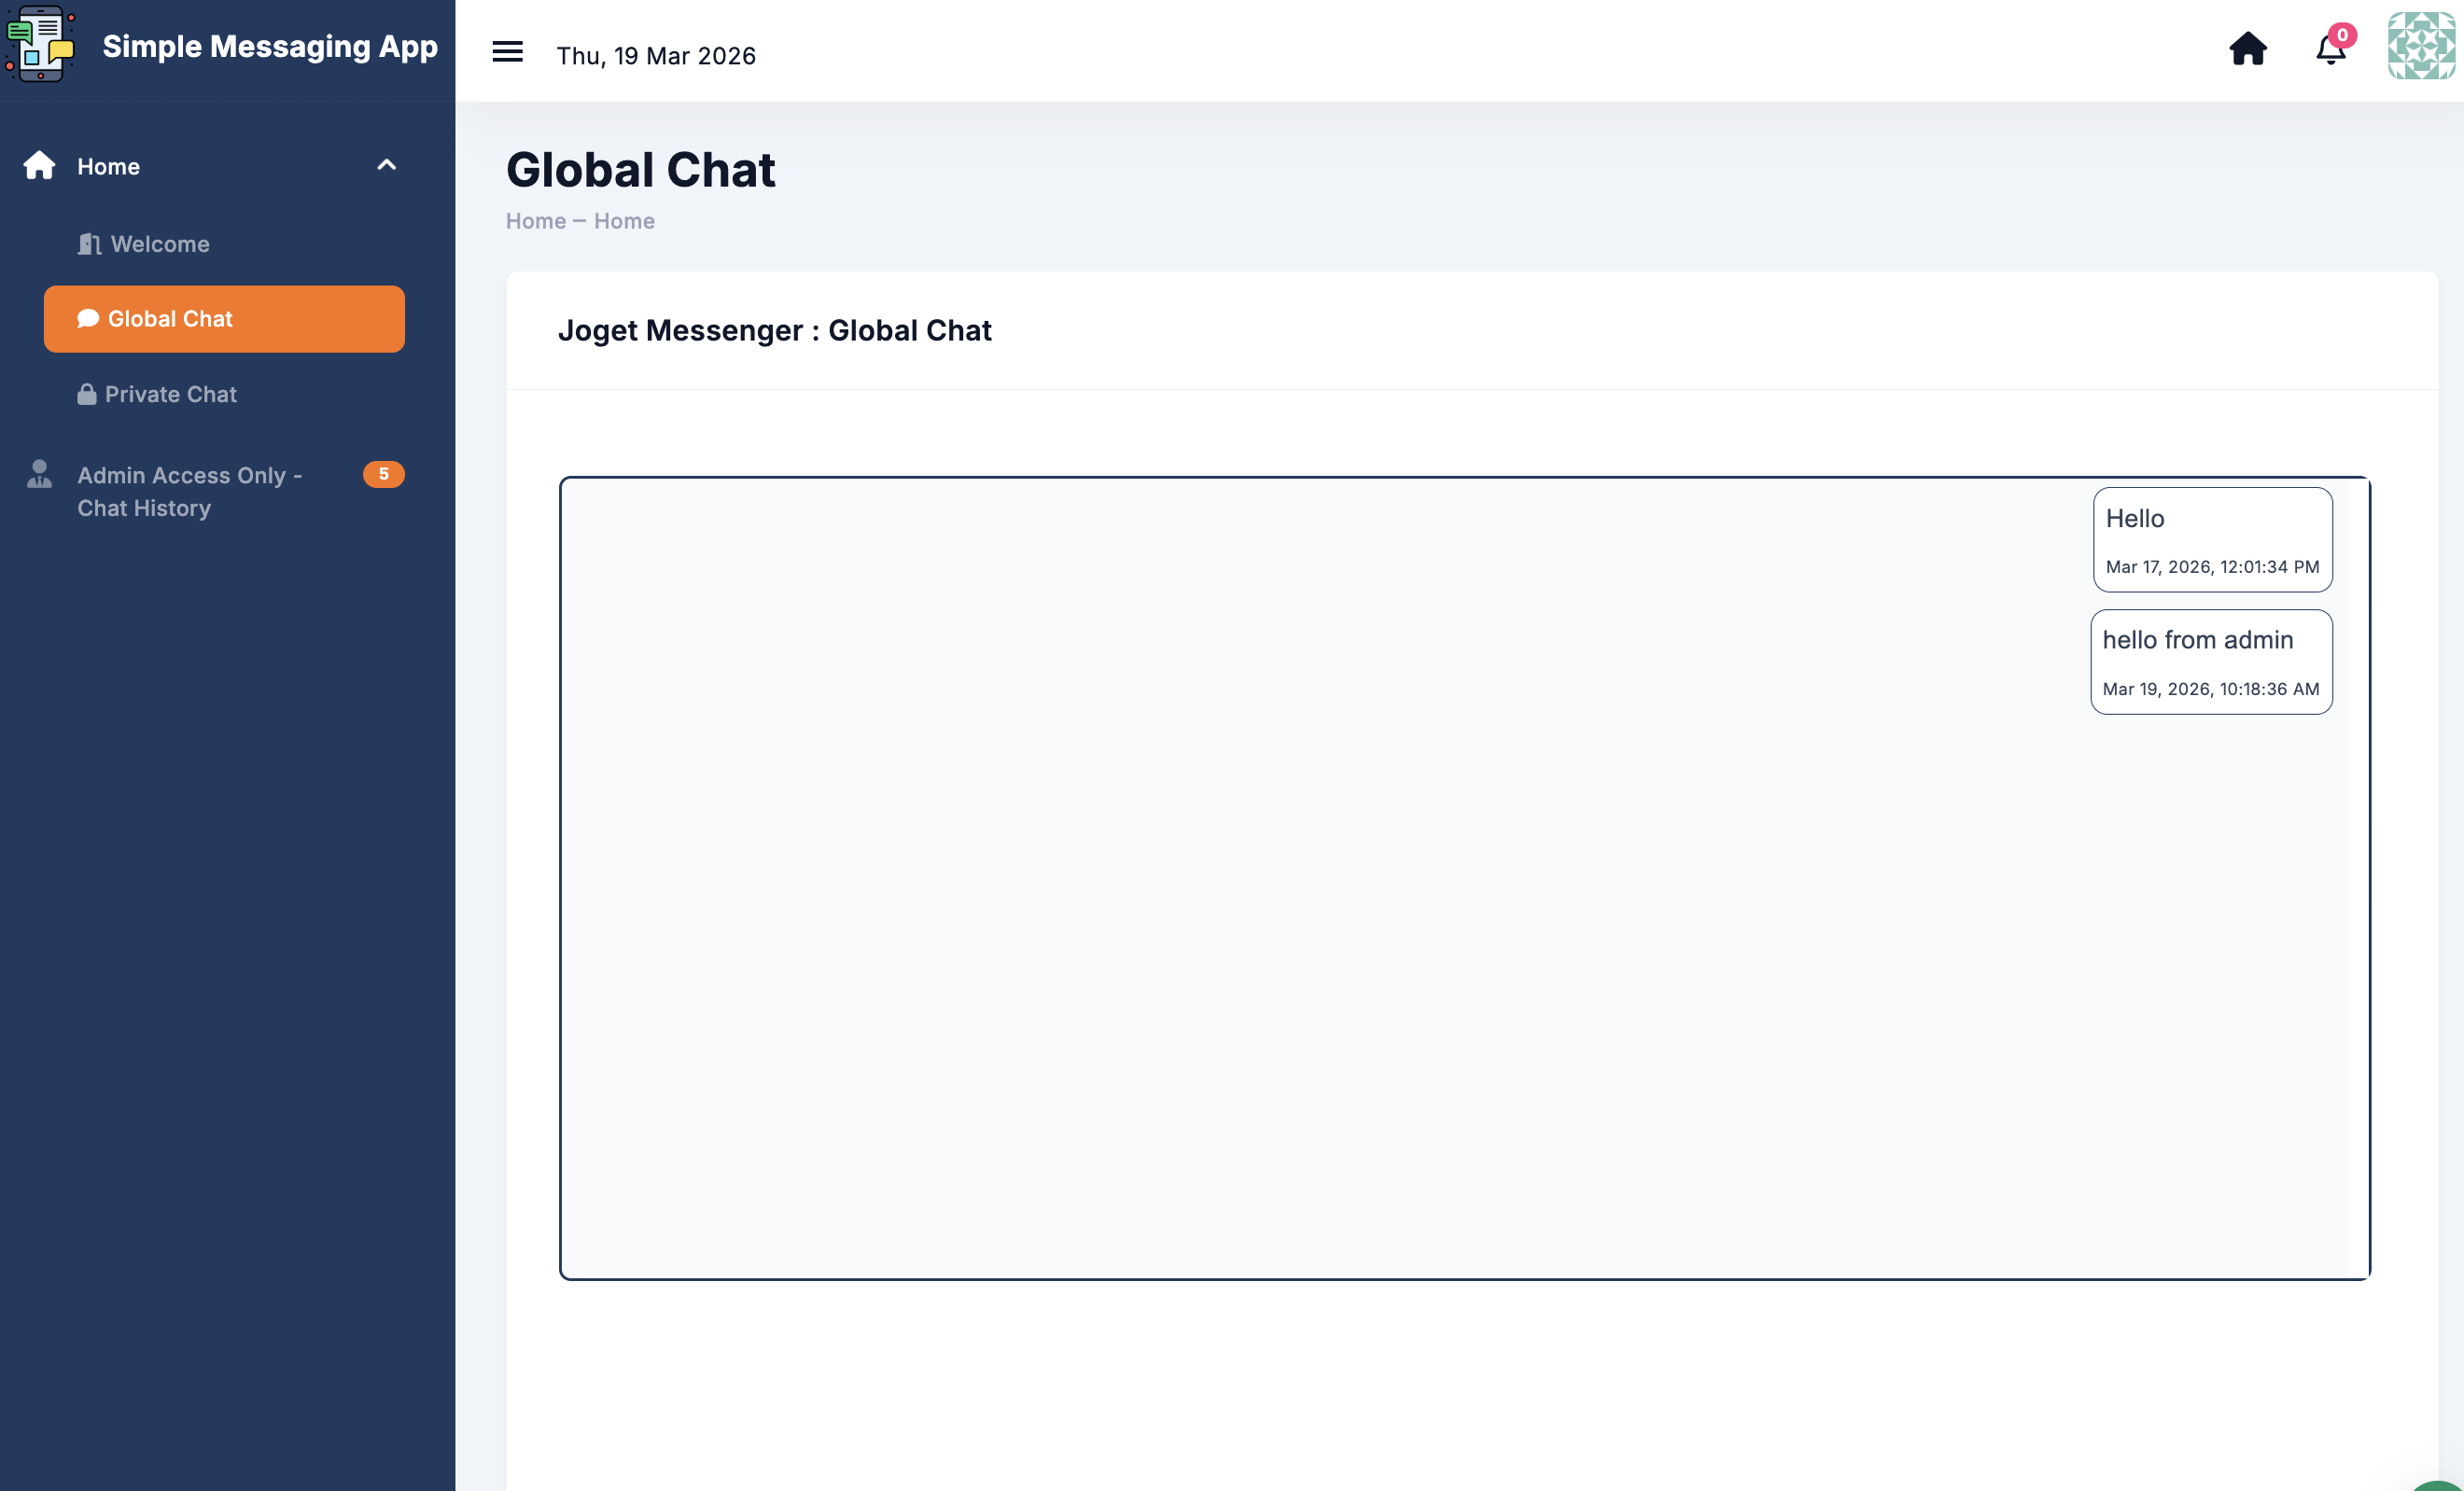This screenshot has height=1491, width=2464.
Task: Collapse the Home menu chevron
Action: 386,166
